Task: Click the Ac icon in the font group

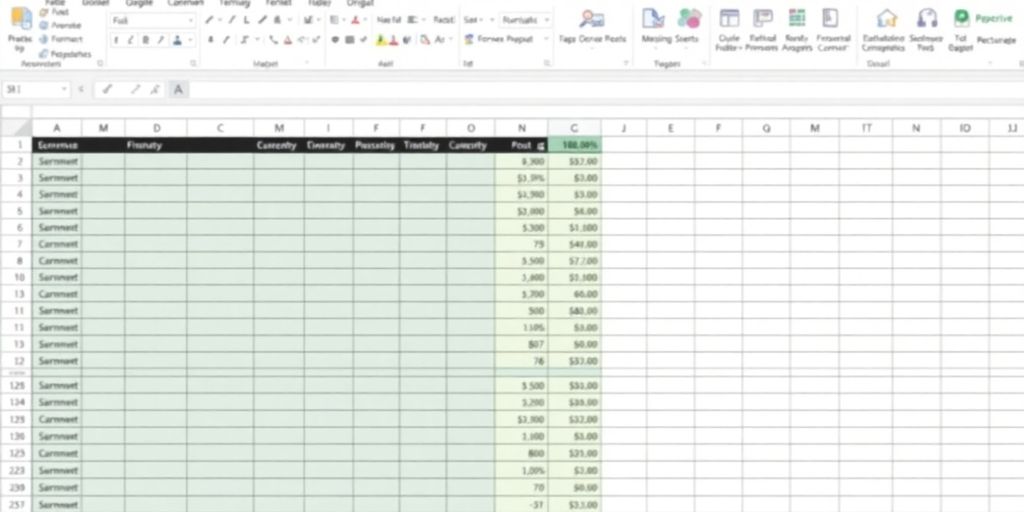Action: (x=440, y=40)
